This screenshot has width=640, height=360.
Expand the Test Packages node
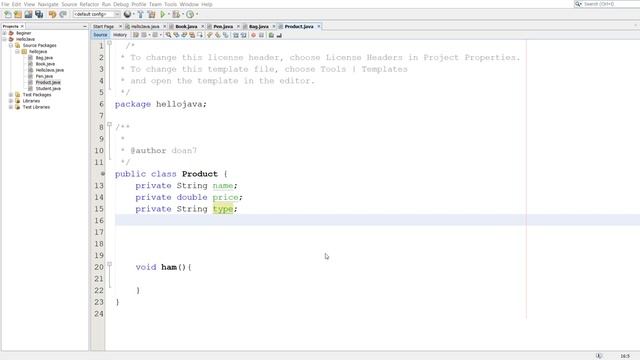[x=11, y=95]
